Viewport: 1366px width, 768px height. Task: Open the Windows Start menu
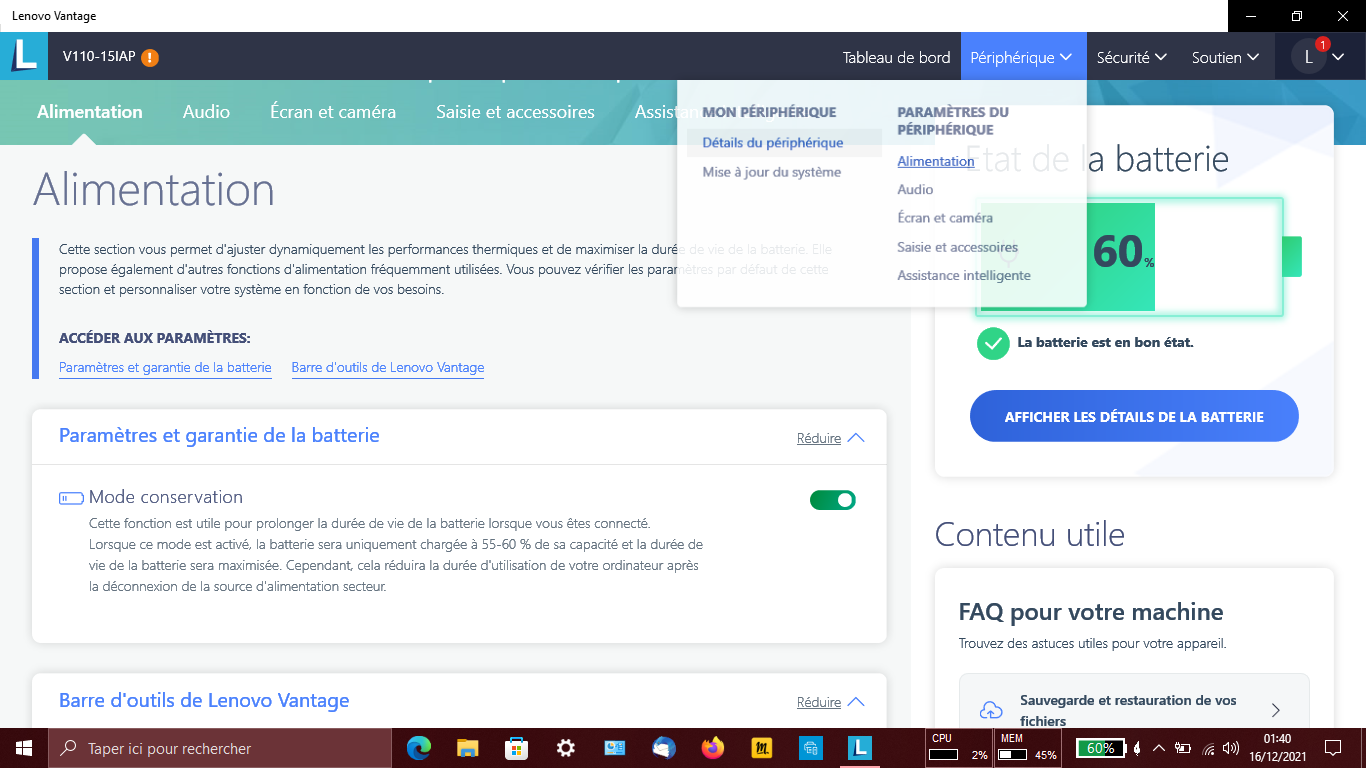click(24, 748)
